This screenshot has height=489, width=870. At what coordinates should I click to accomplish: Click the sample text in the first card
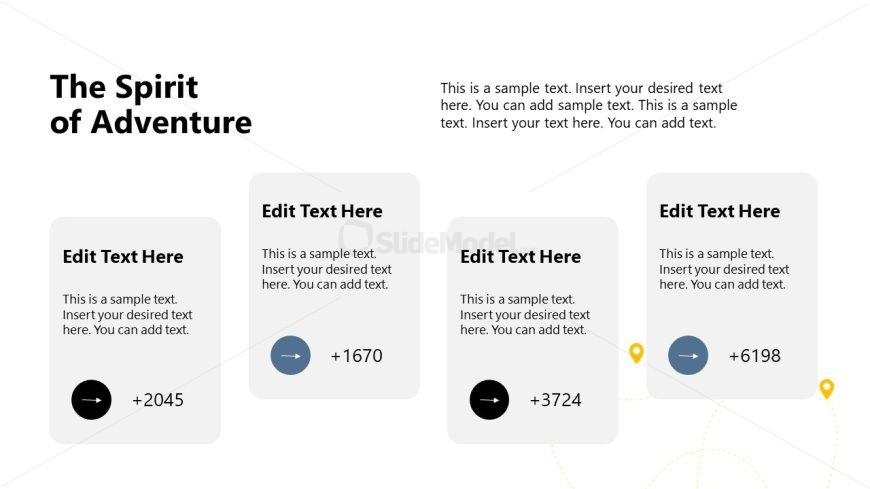coord(127,314)
